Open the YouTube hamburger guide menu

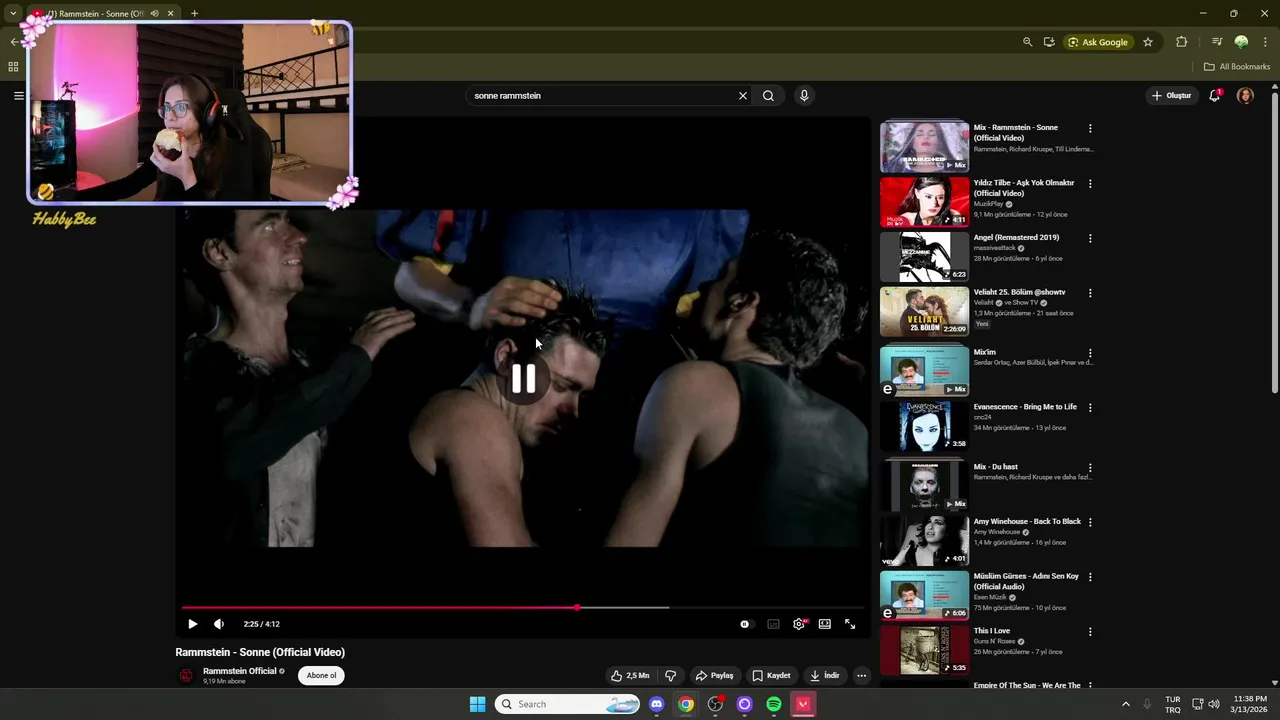coord(19,96)
